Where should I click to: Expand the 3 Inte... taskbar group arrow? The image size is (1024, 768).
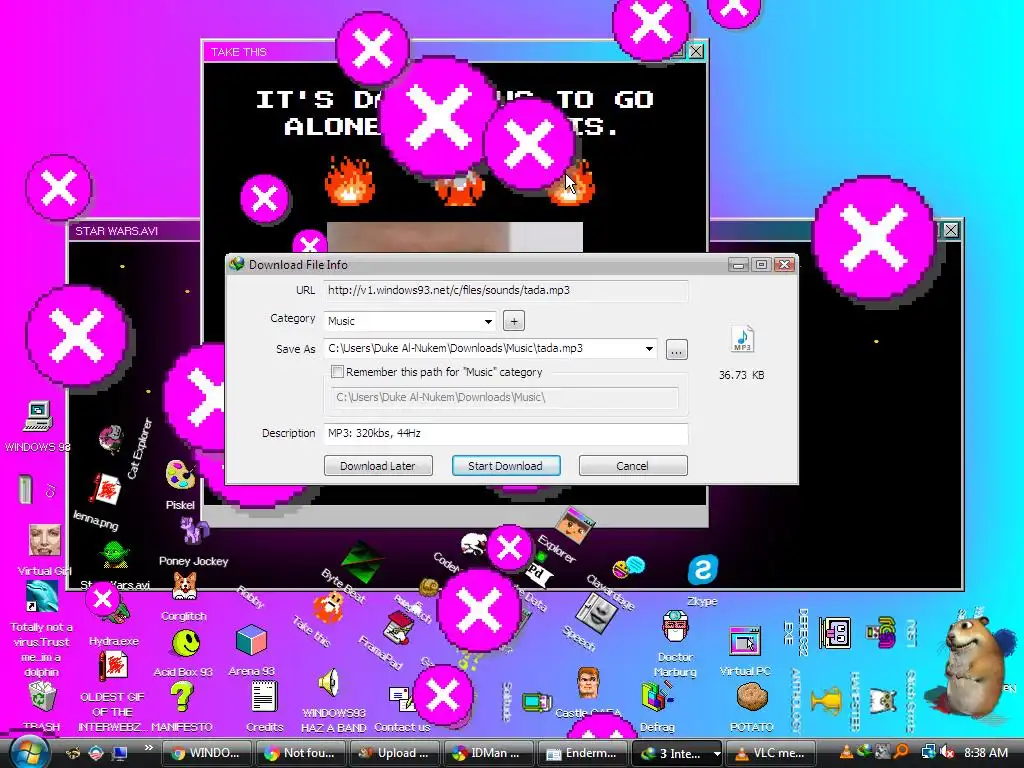716,753
